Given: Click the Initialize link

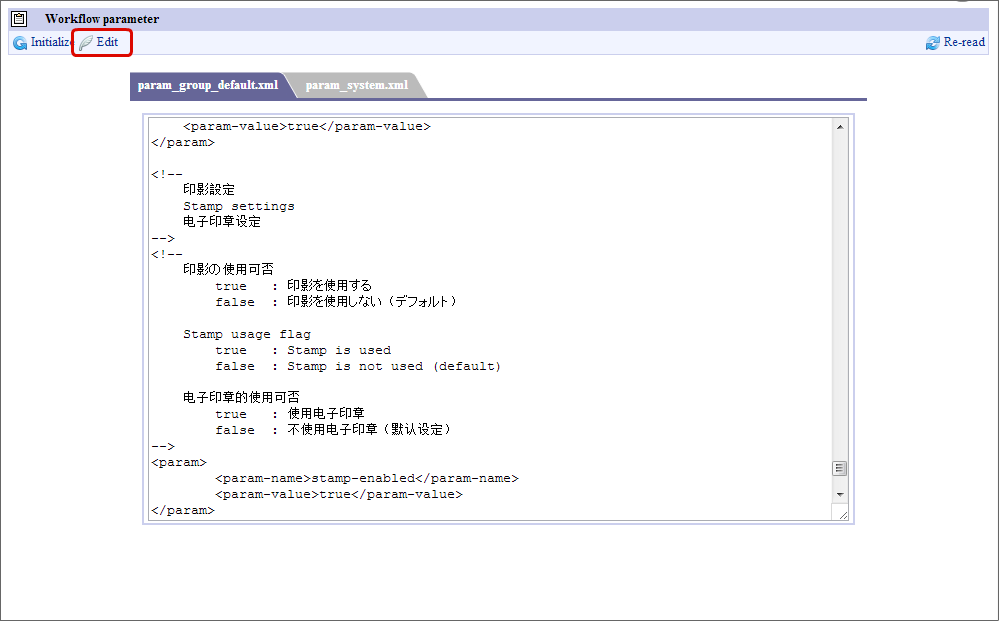Looking at the screenshot, I should [x=52, y=42].
